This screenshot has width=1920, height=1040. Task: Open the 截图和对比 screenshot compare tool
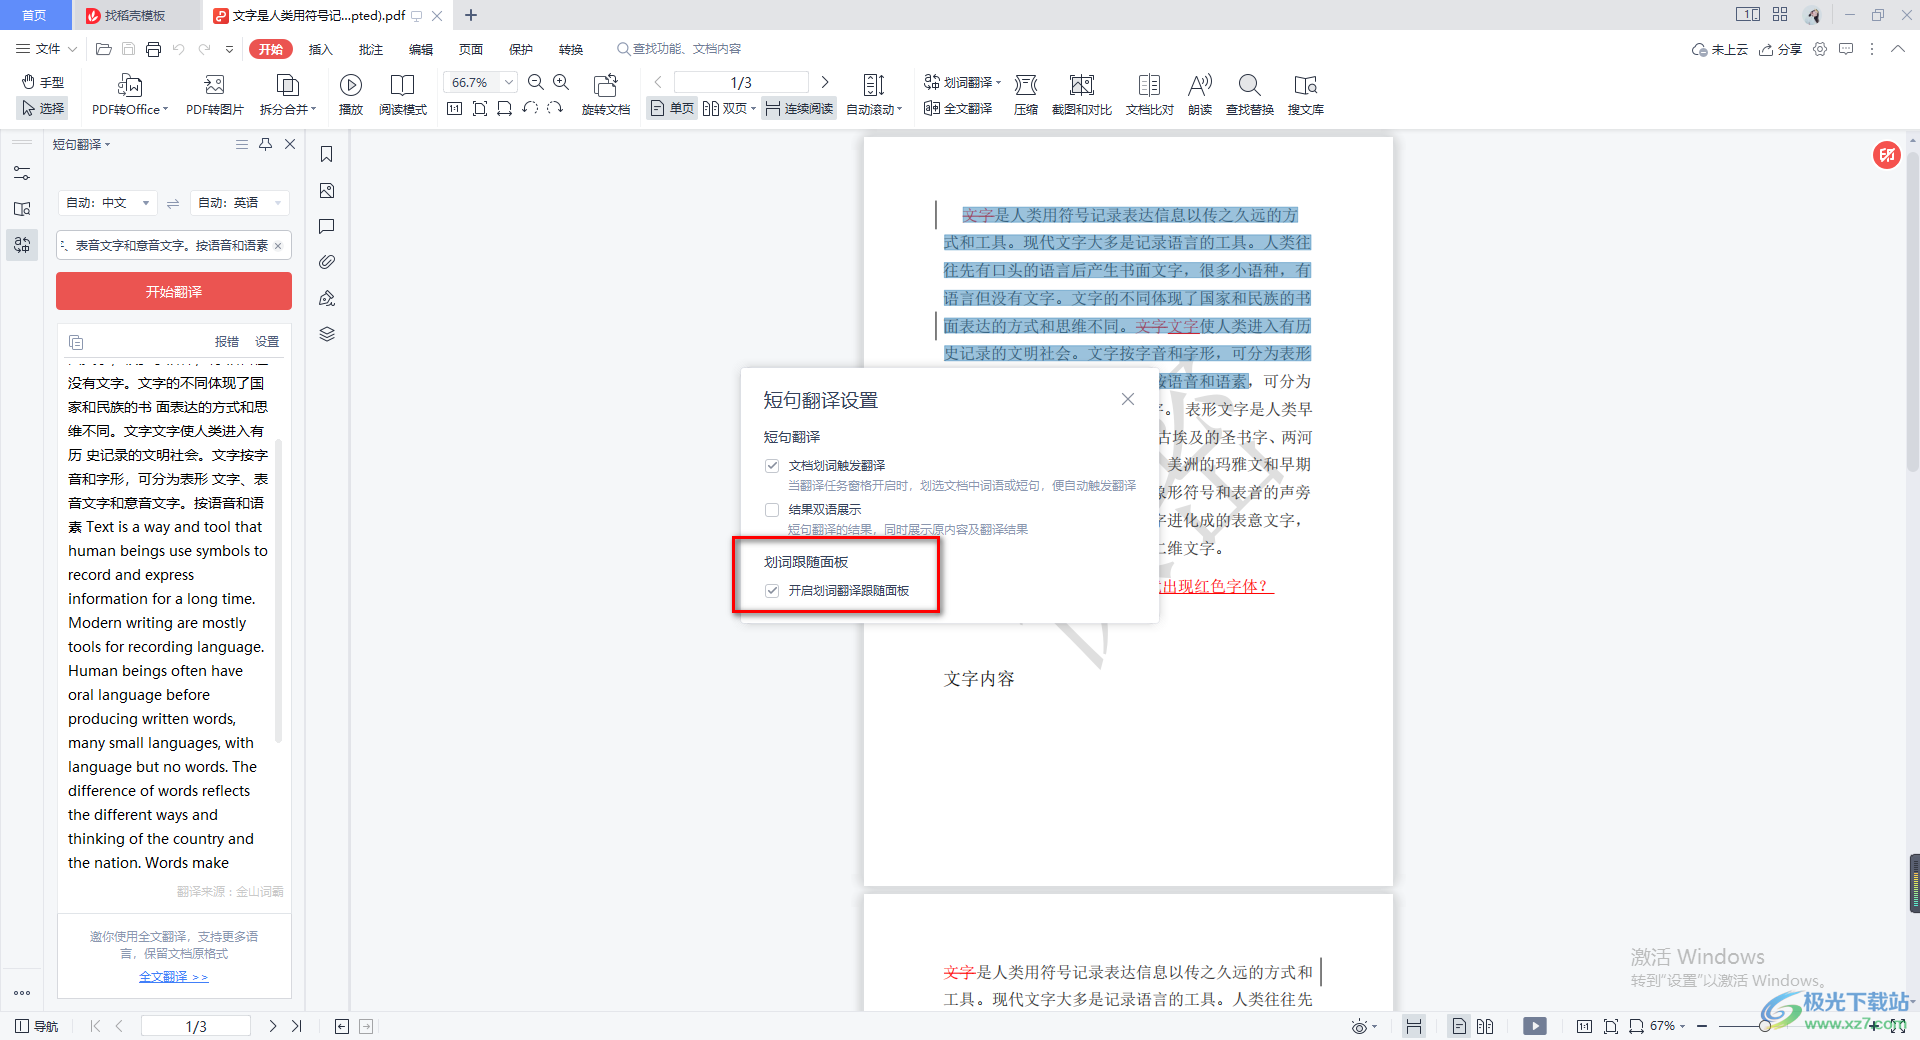click(x=1081, y=85)
